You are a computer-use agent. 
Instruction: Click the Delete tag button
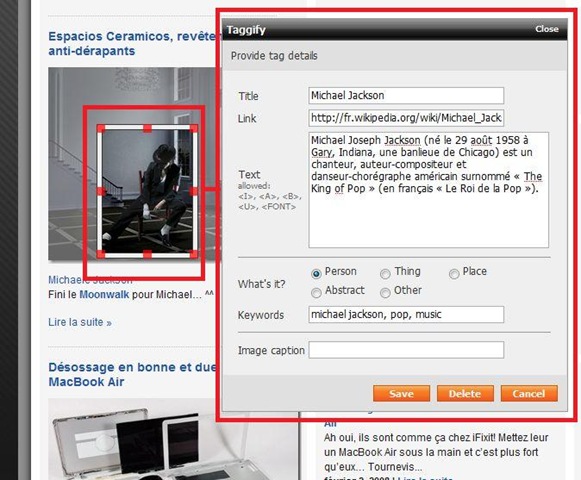click(x=465, y=393)
